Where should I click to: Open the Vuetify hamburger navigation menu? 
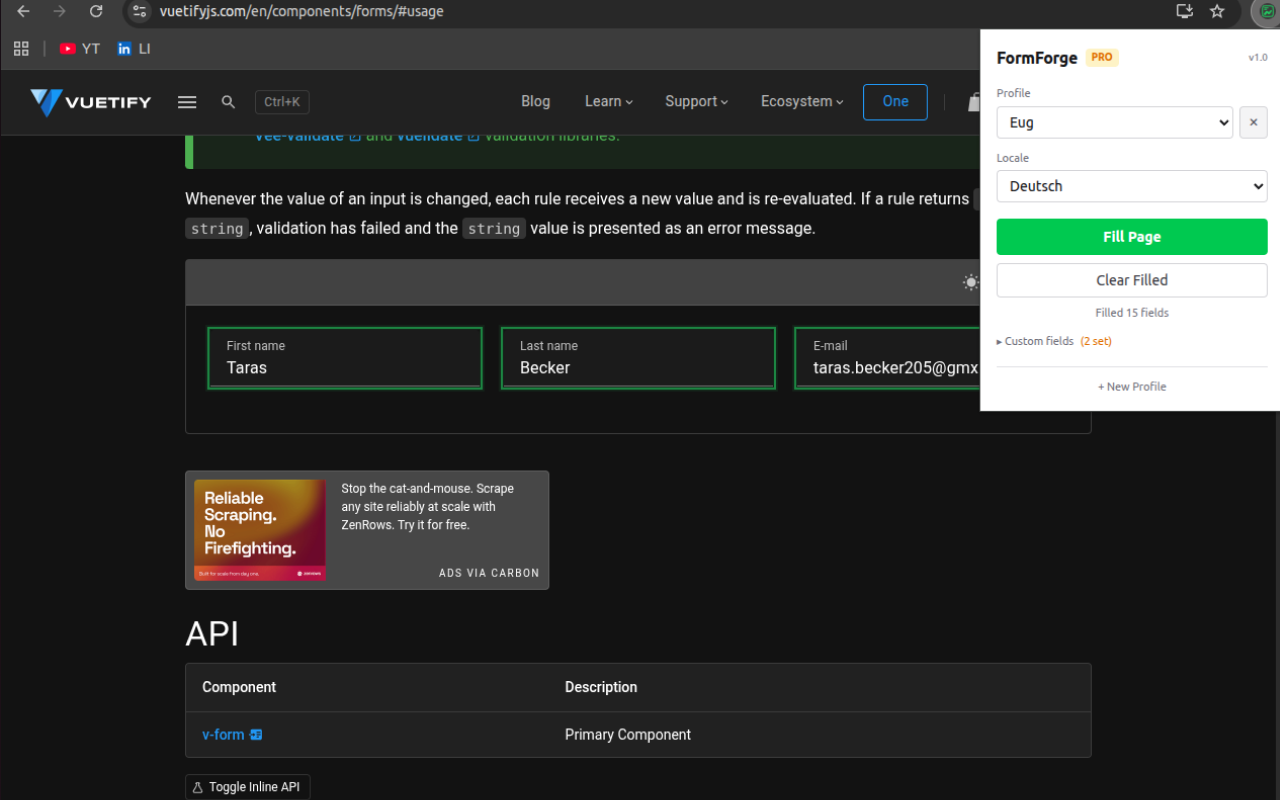[x=187, y=101]
